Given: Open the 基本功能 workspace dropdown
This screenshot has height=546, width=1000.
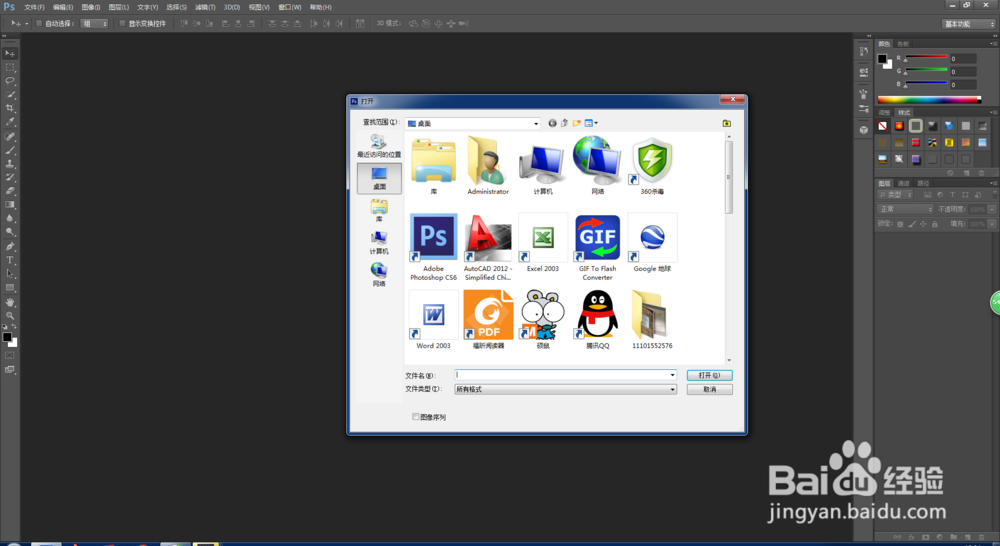Looking at the screenshot, I should click(969, 24).
